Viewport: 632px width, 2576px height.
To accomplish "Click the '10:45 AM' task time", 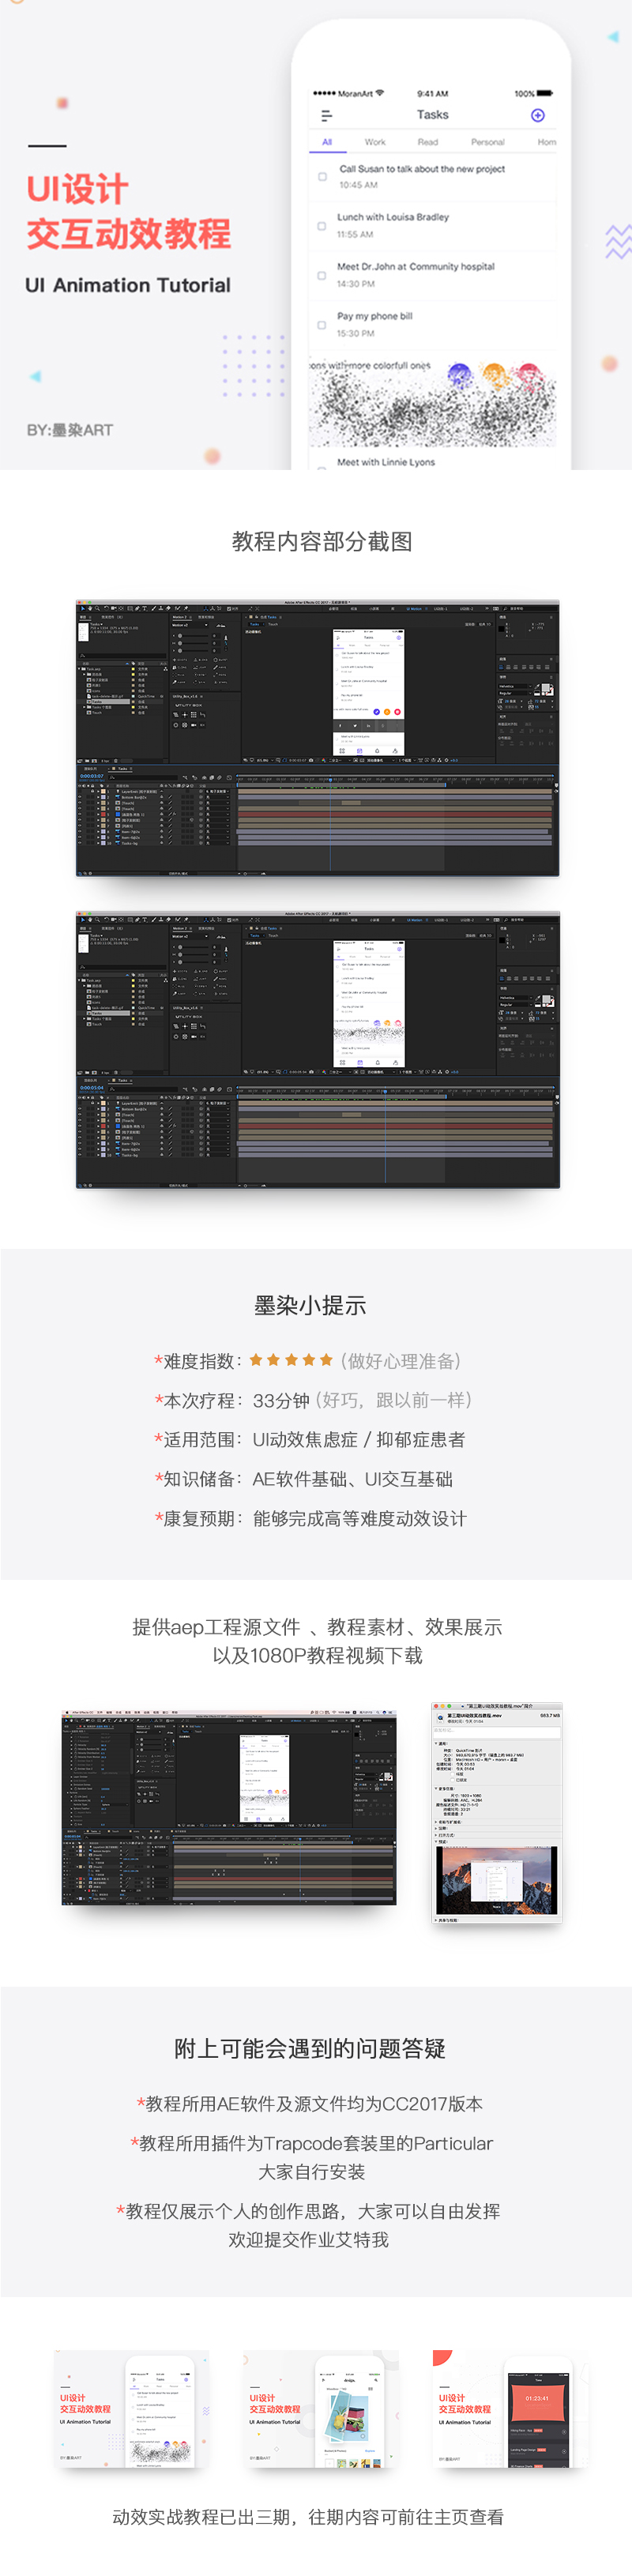I will coord(358,185).
